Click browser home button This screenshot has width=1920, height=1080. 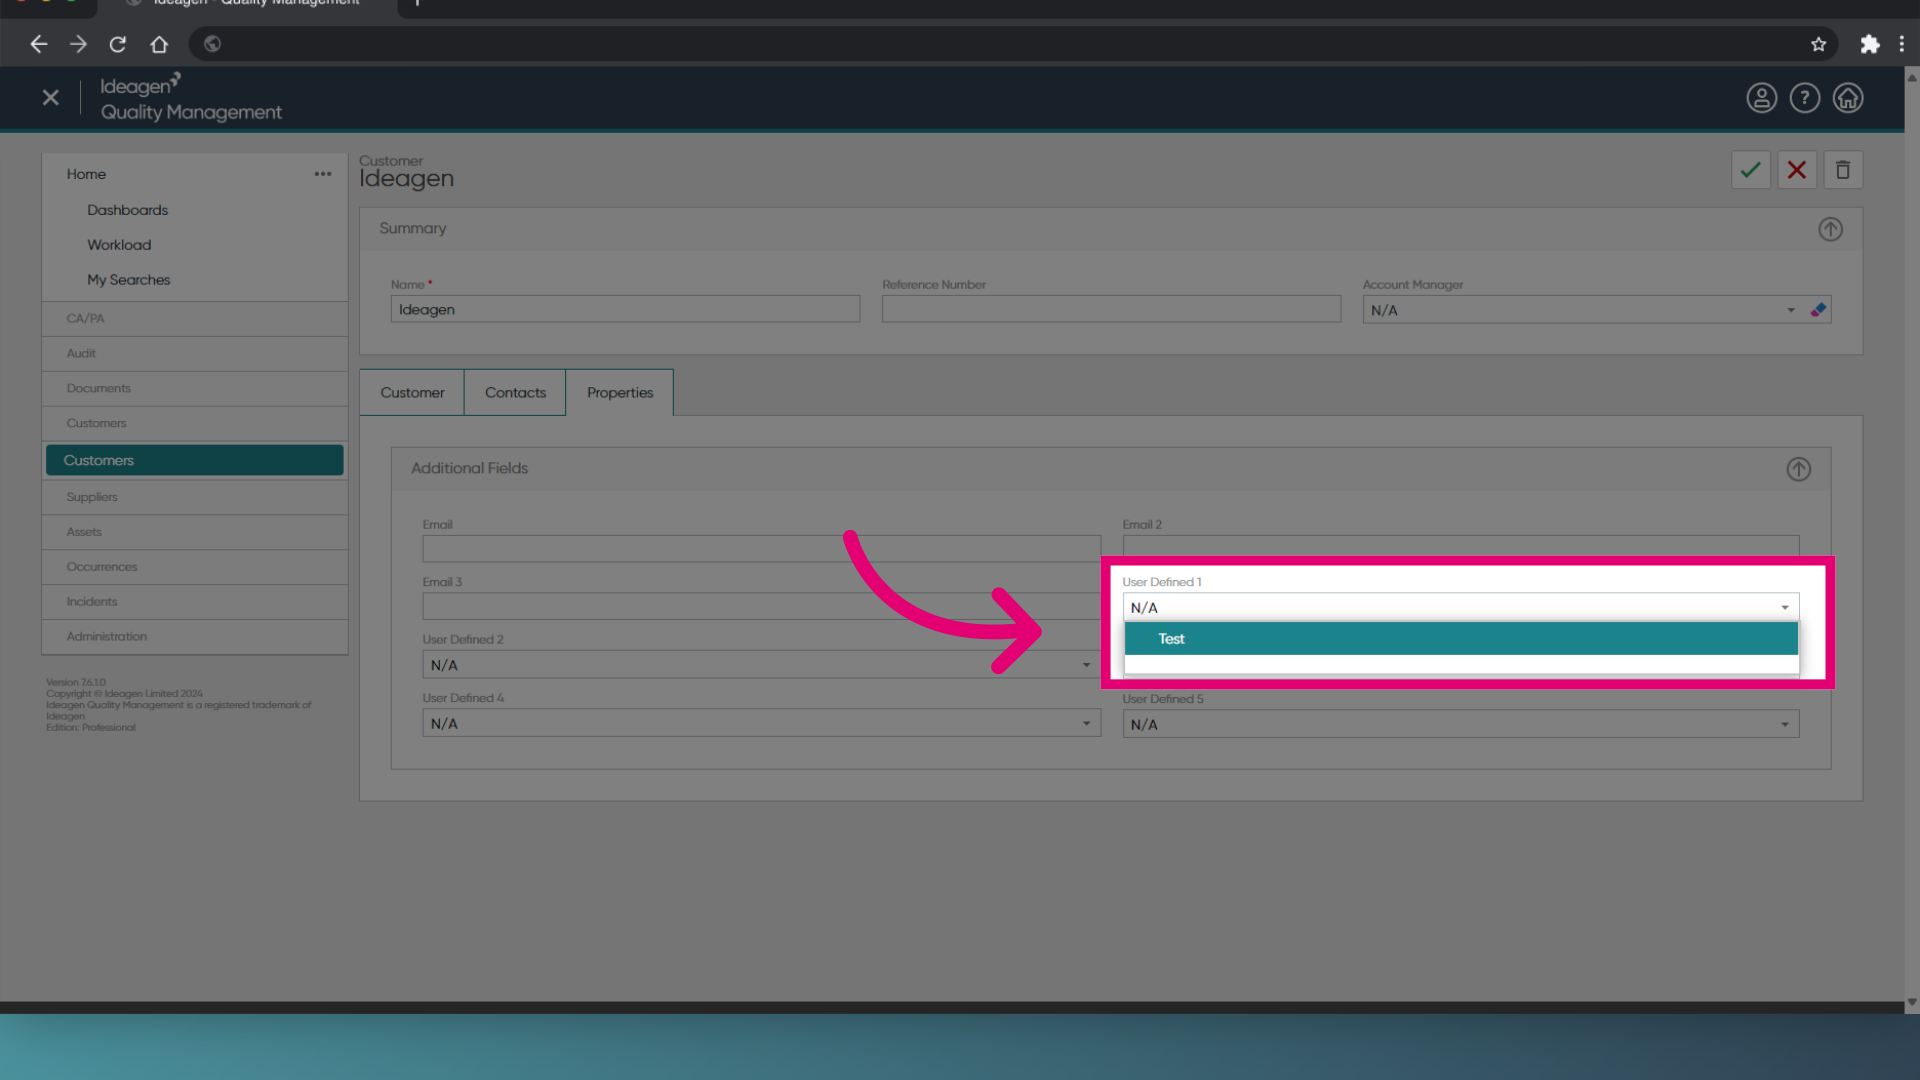159,44
